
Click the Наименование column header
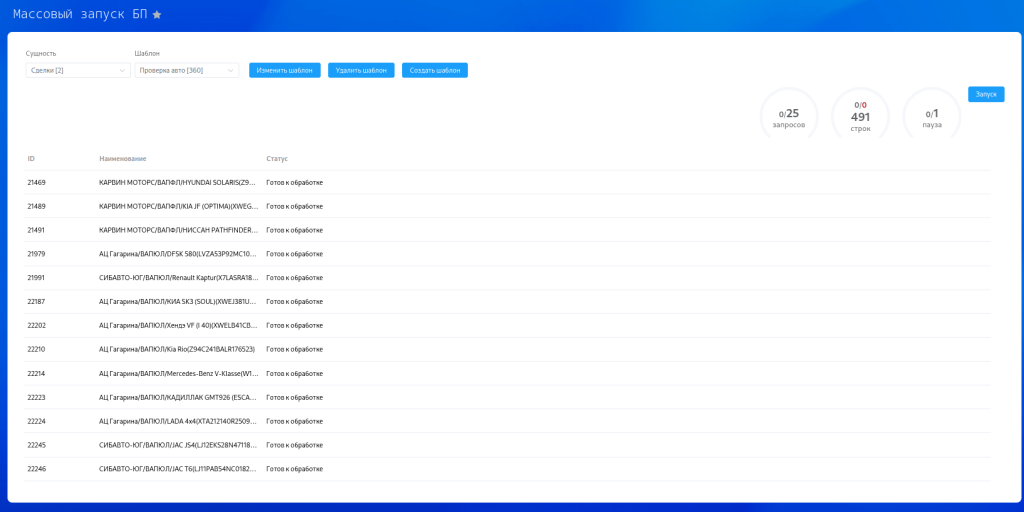click(123, 159)
